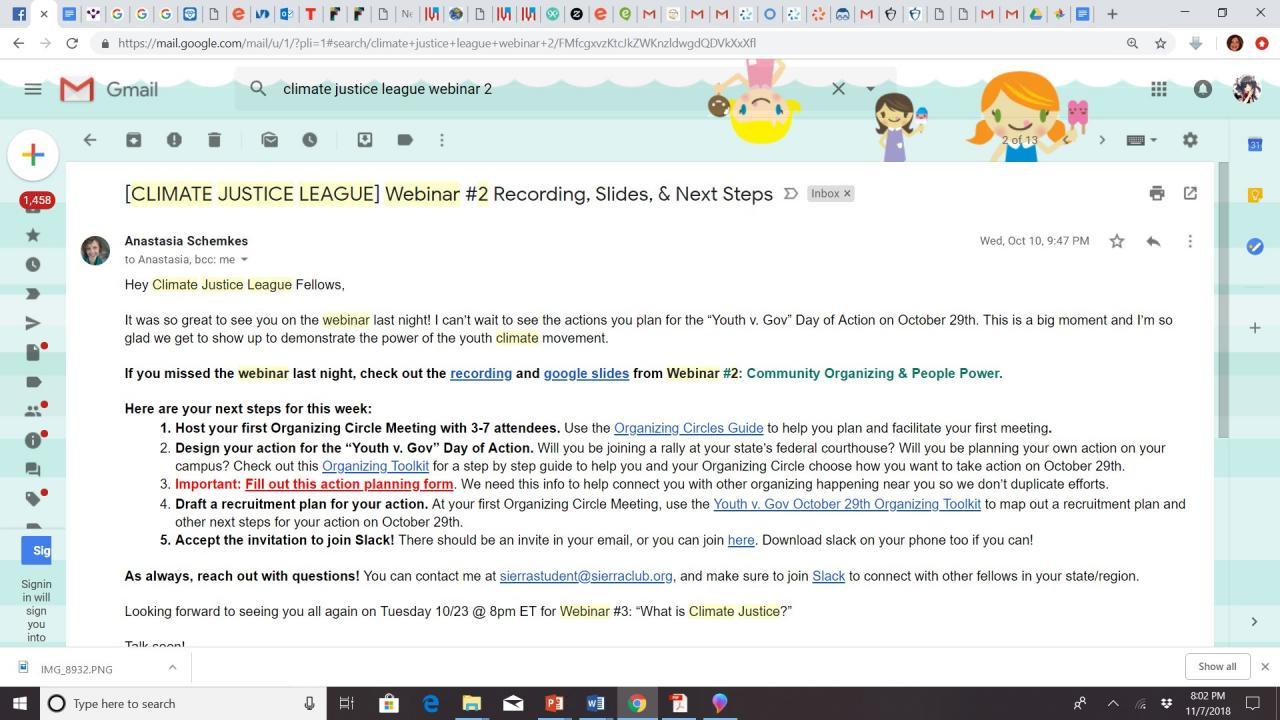Reply to Anastasia using the reply arrow

[1153, 241]
